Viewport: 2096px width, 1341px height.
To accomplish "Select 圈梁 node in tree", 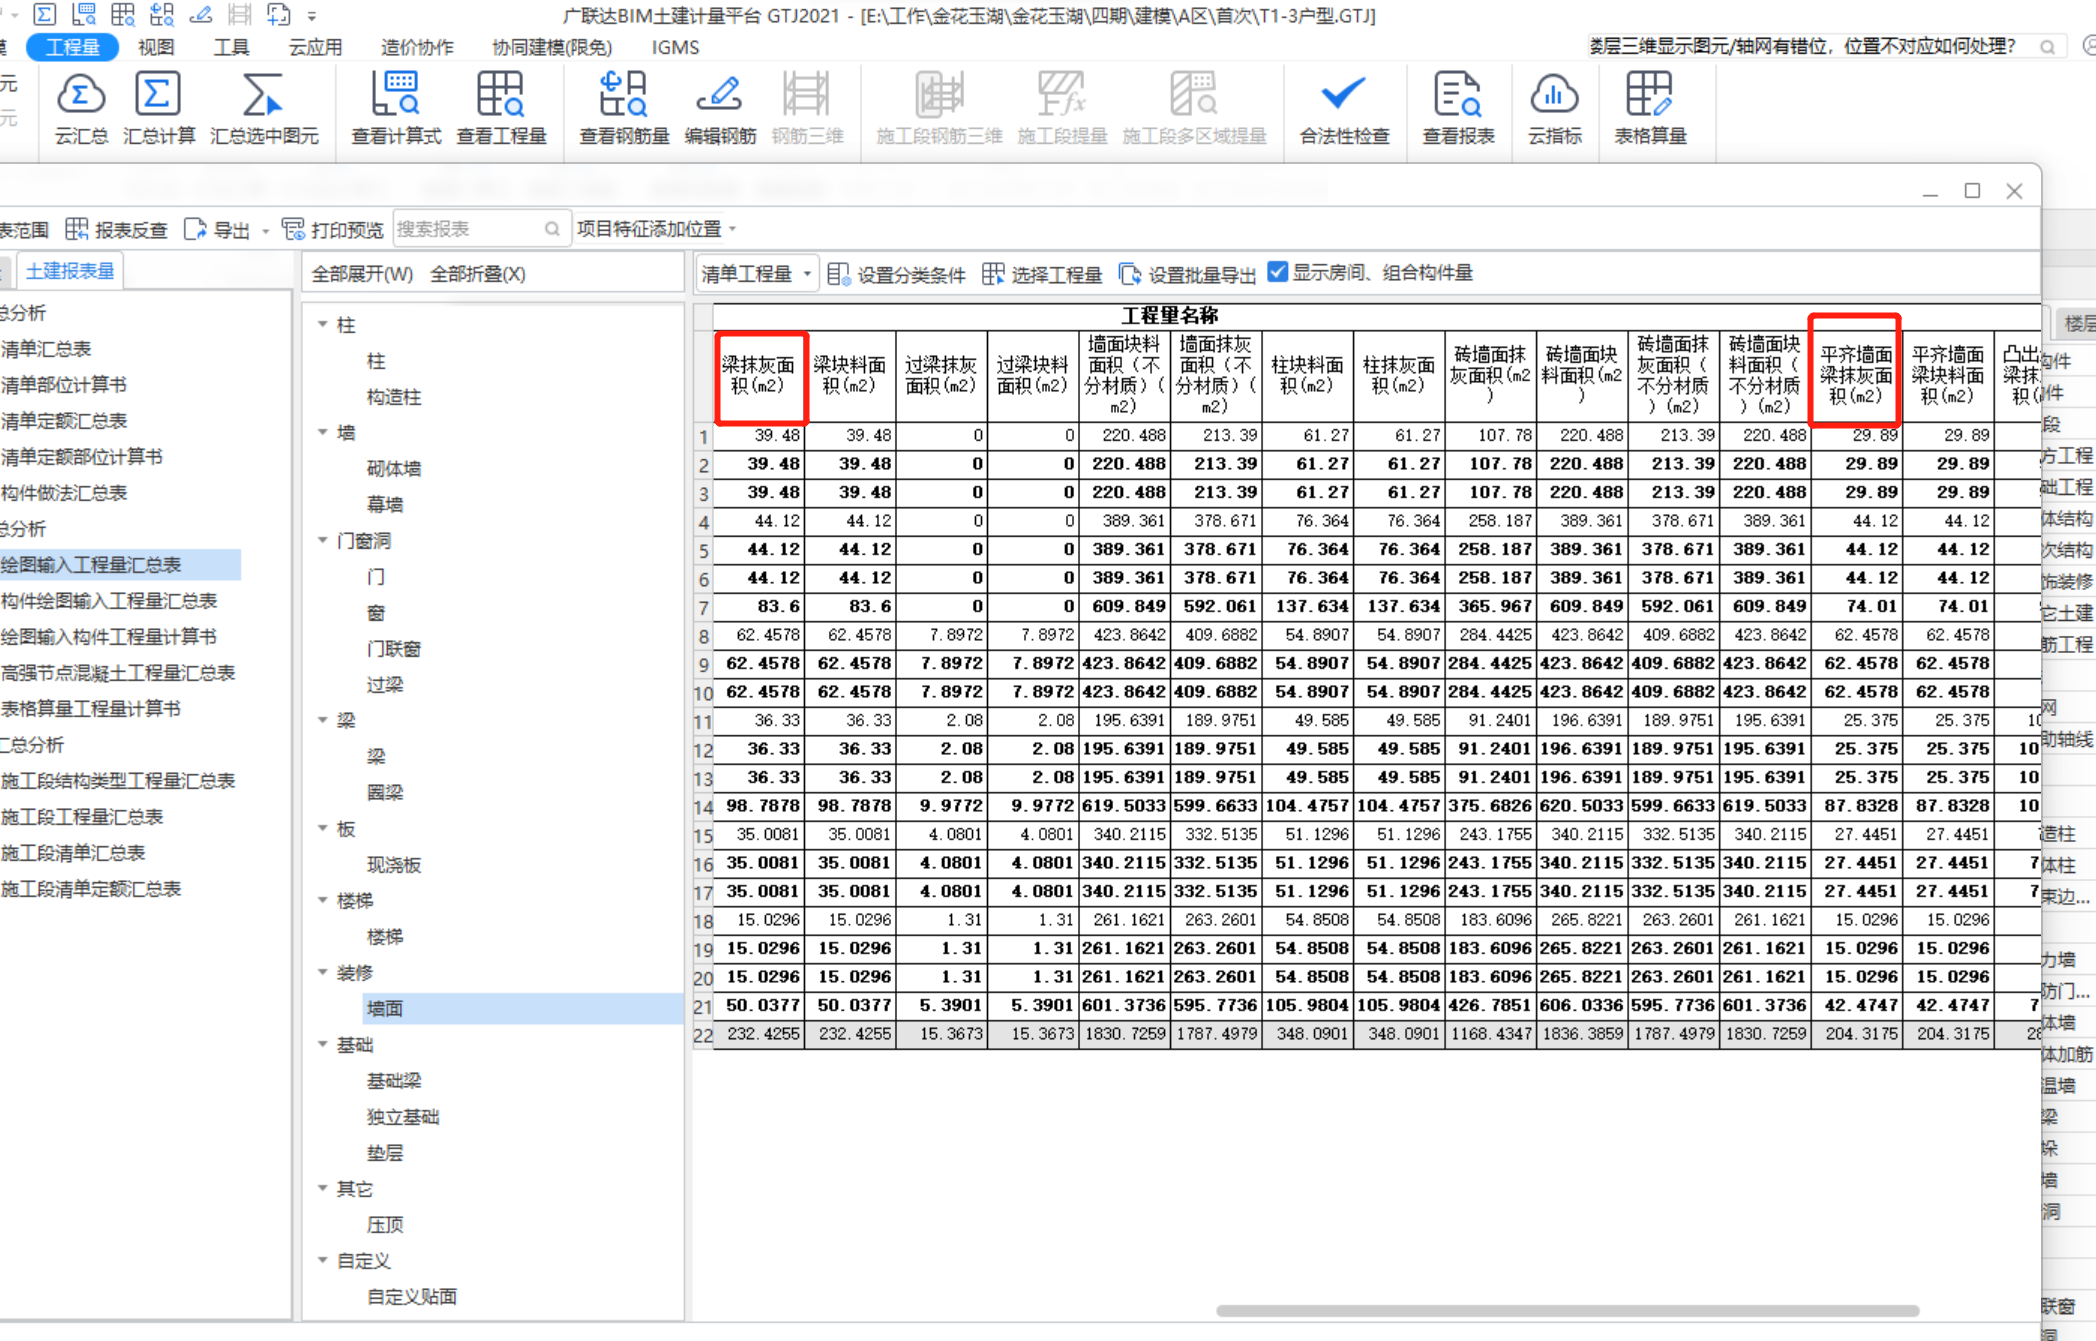I will pos(385,793).
